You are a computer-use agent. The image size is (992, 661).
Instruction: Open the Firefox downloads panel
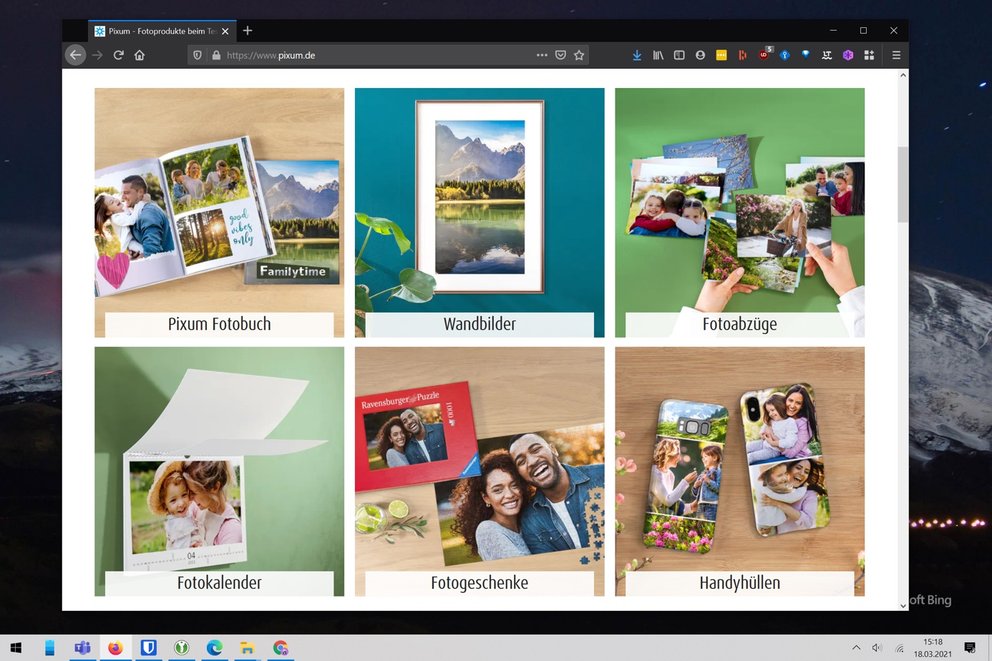[637, 55]
